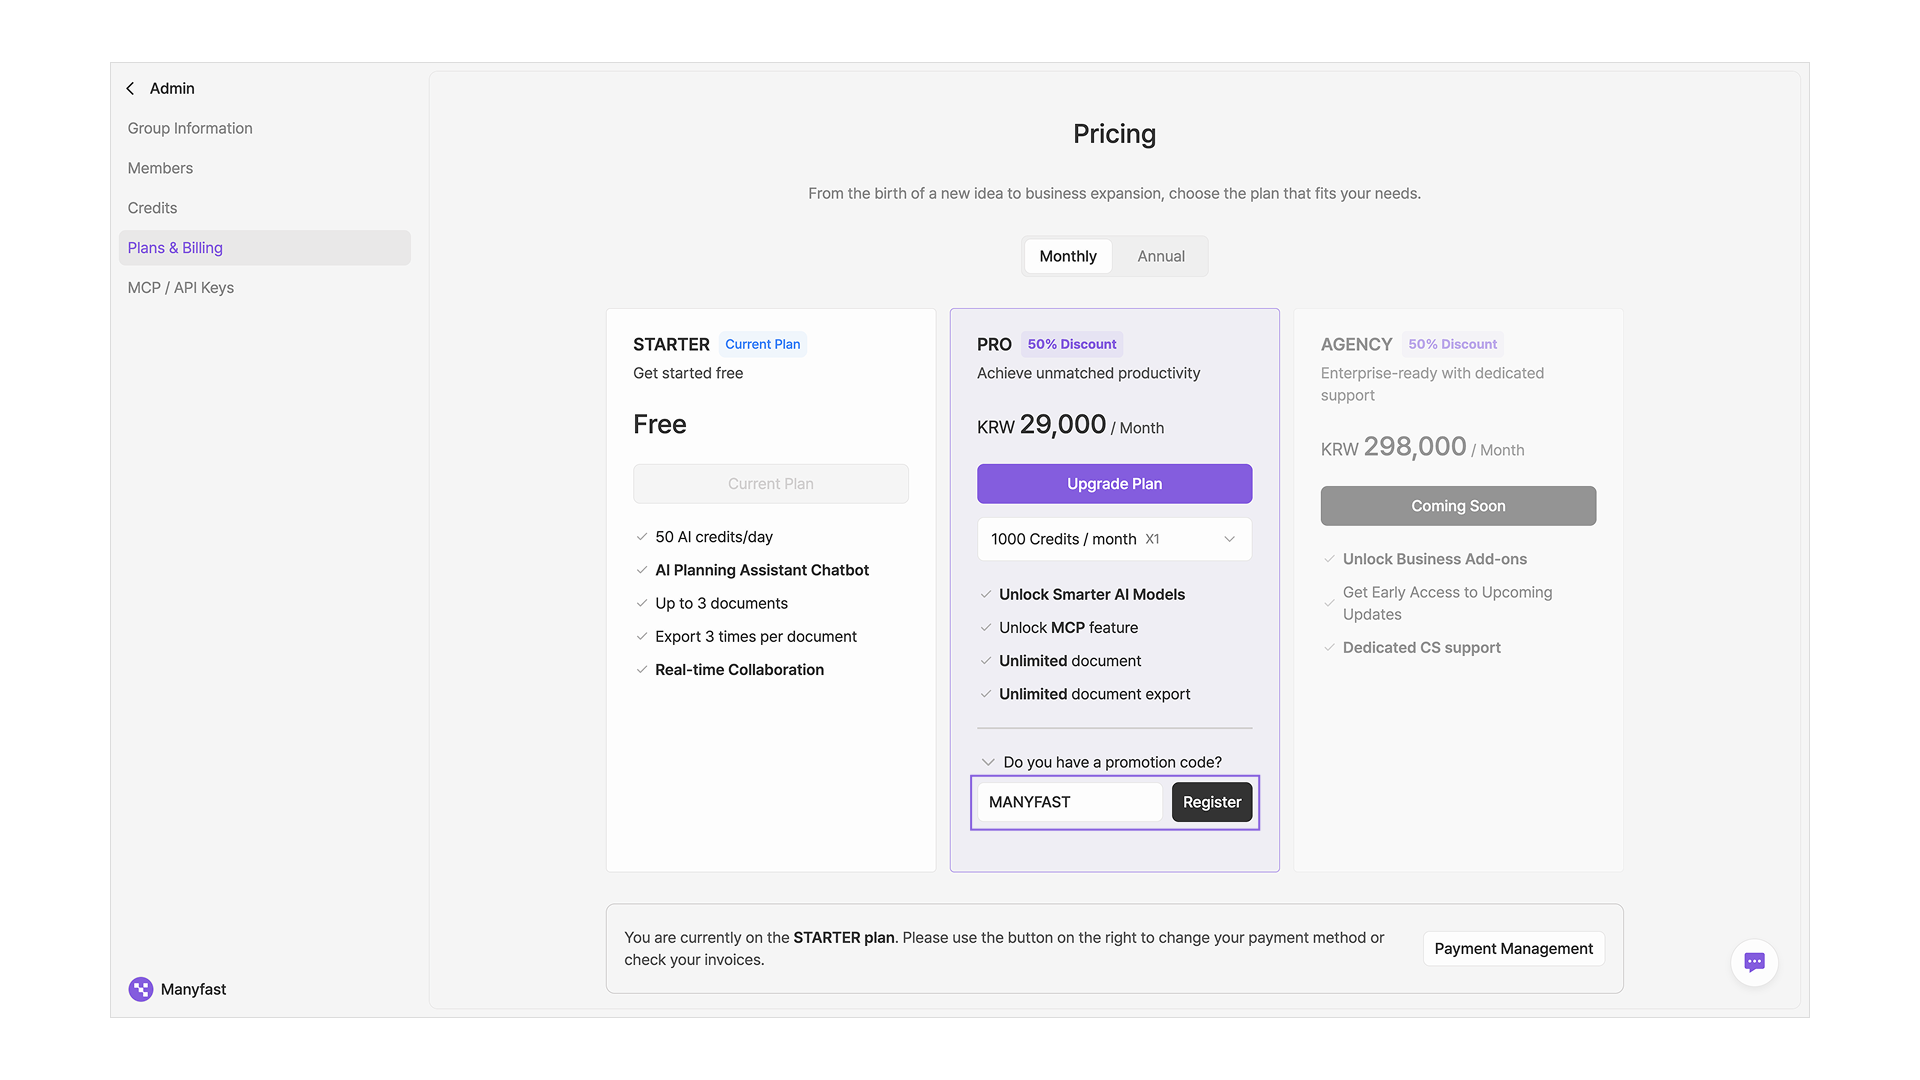Click the back arrow beside Admin
The width and height of the screenshot is (1920, 1080).
click(x=130, y=89)
